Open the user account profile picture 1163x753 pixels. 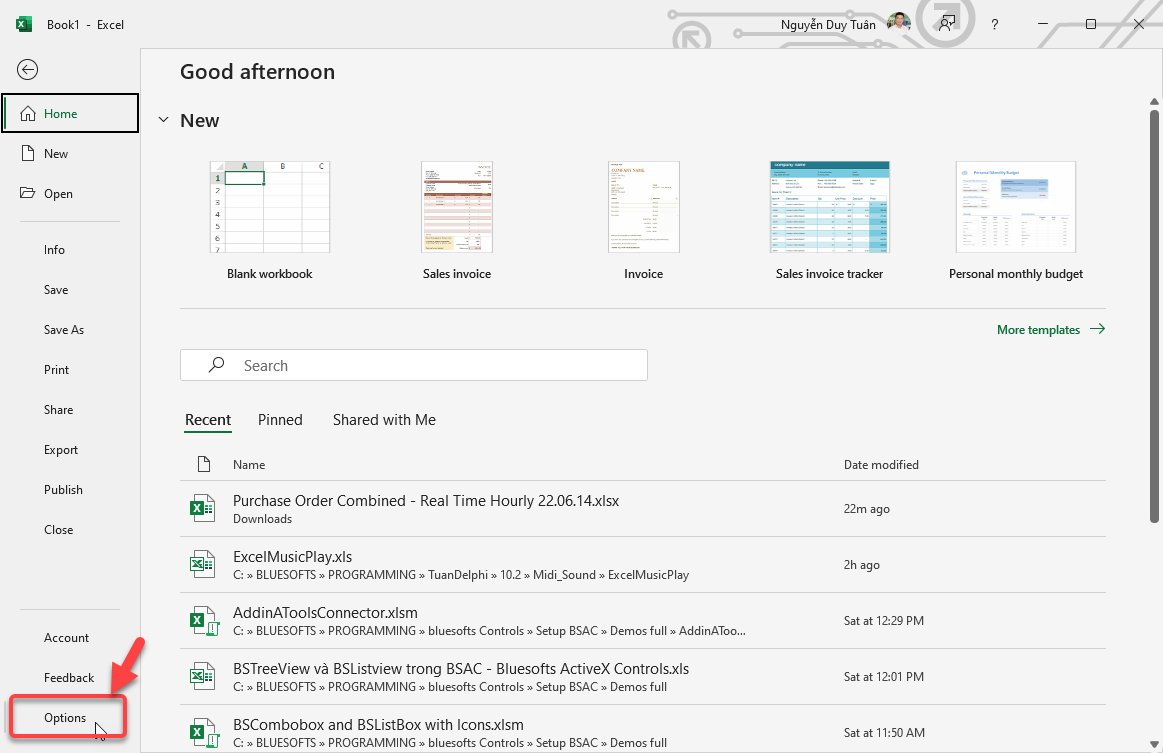tap(898, 24)
